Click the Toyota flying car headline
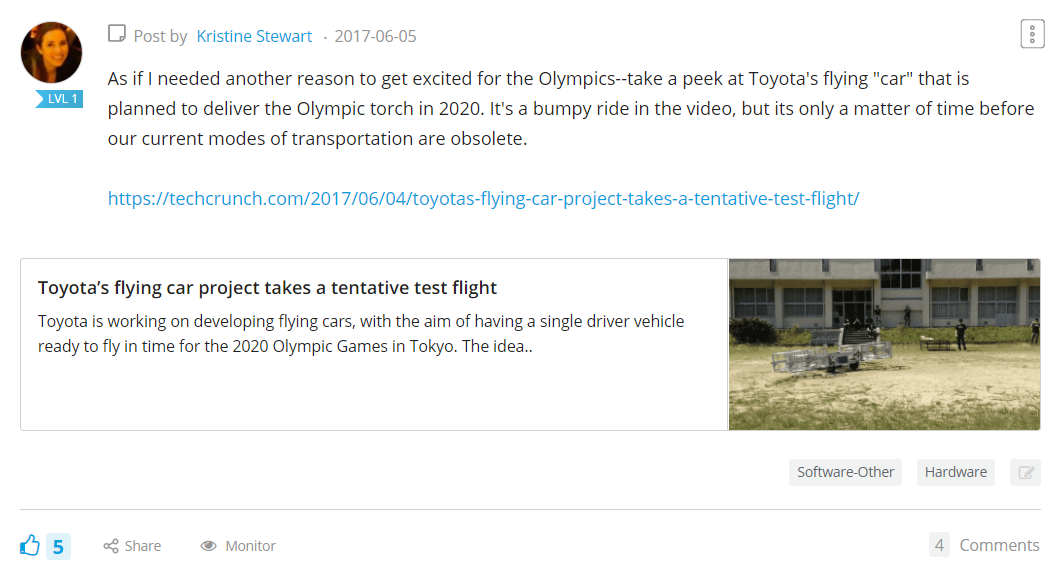Screen dimensions: 1064x583 [267, 288]
